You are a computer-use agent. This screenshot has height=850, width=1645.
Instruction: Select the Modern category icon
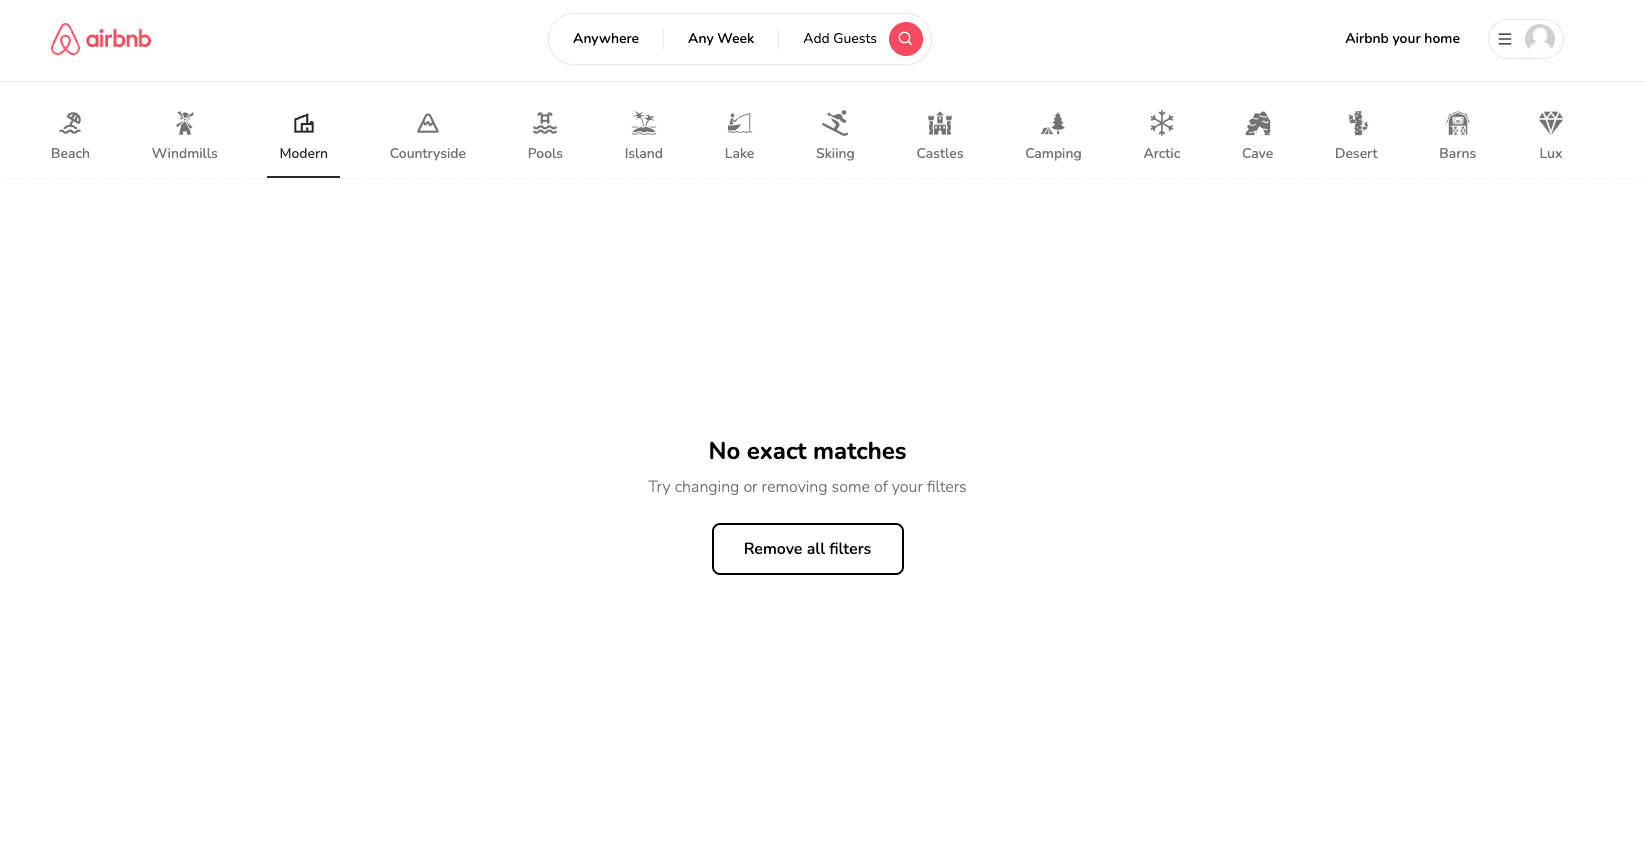click(304, 123)
